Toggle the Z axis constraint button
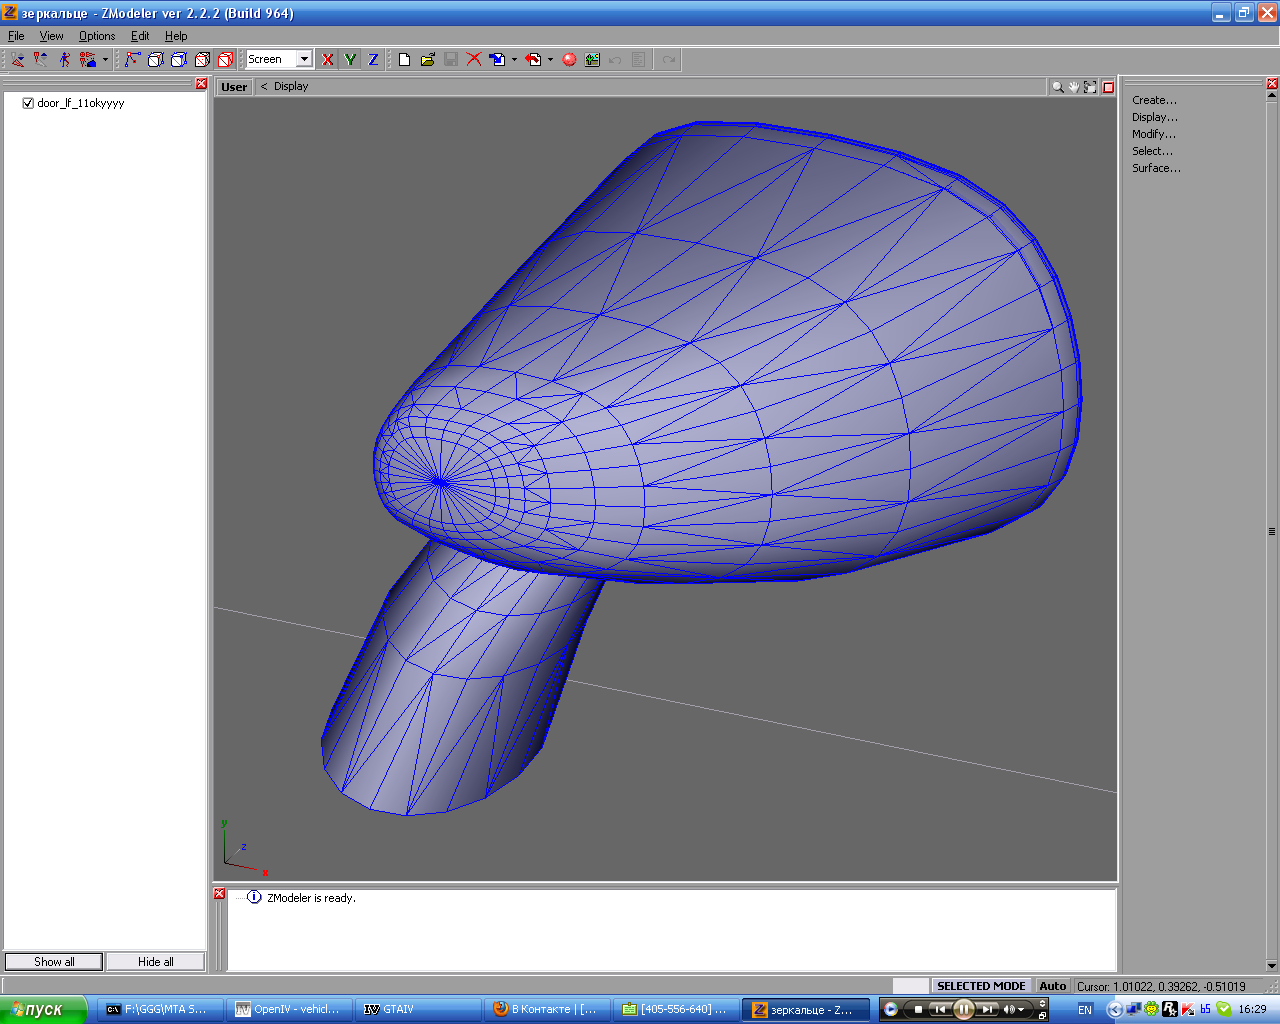 tap(373, 60)
